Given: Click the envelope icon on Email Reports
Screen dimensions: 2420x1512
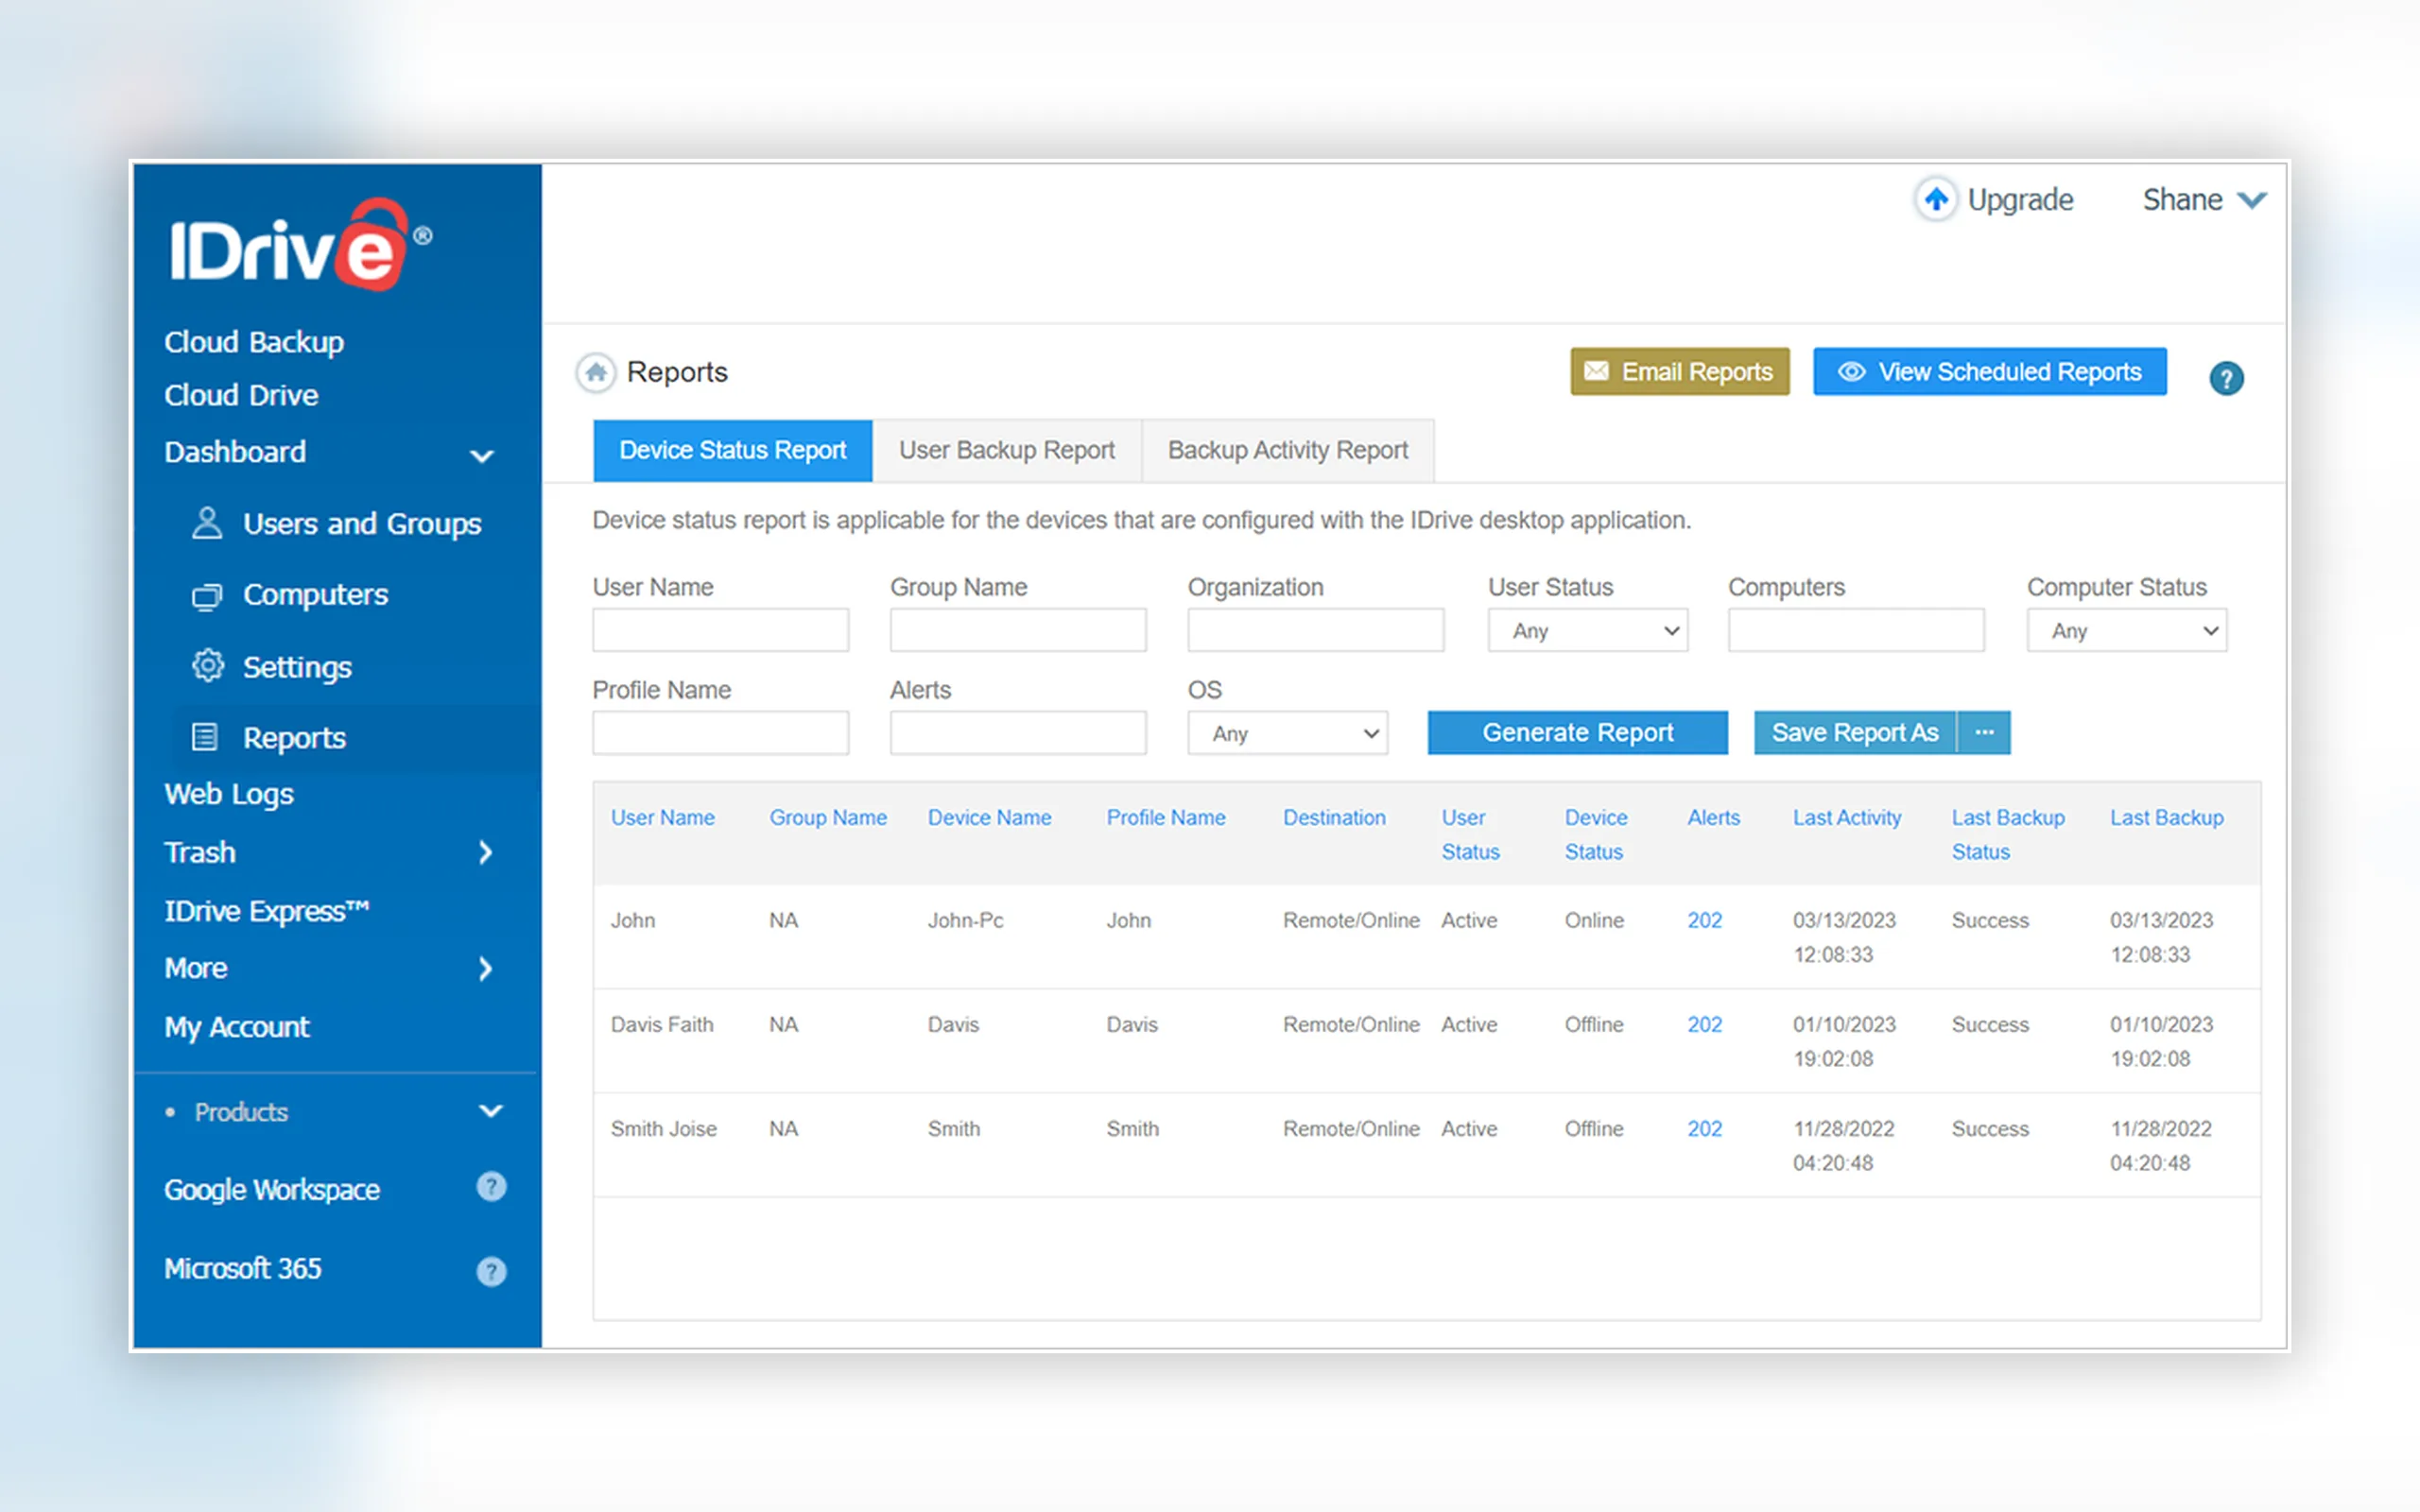Looking at the screenshot, I should 1597,371.
